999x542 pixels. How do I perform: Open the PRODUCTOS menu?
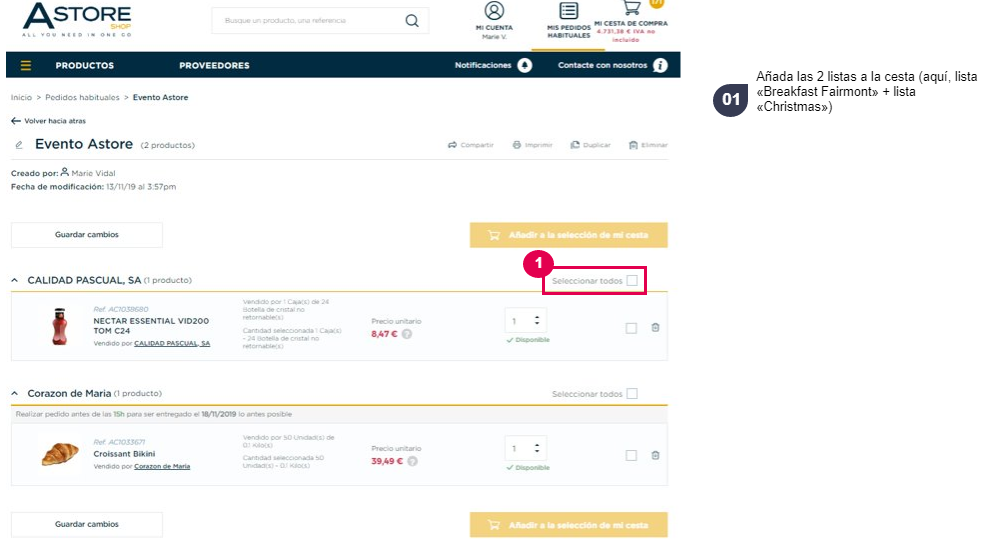click(x=85, y=66)
